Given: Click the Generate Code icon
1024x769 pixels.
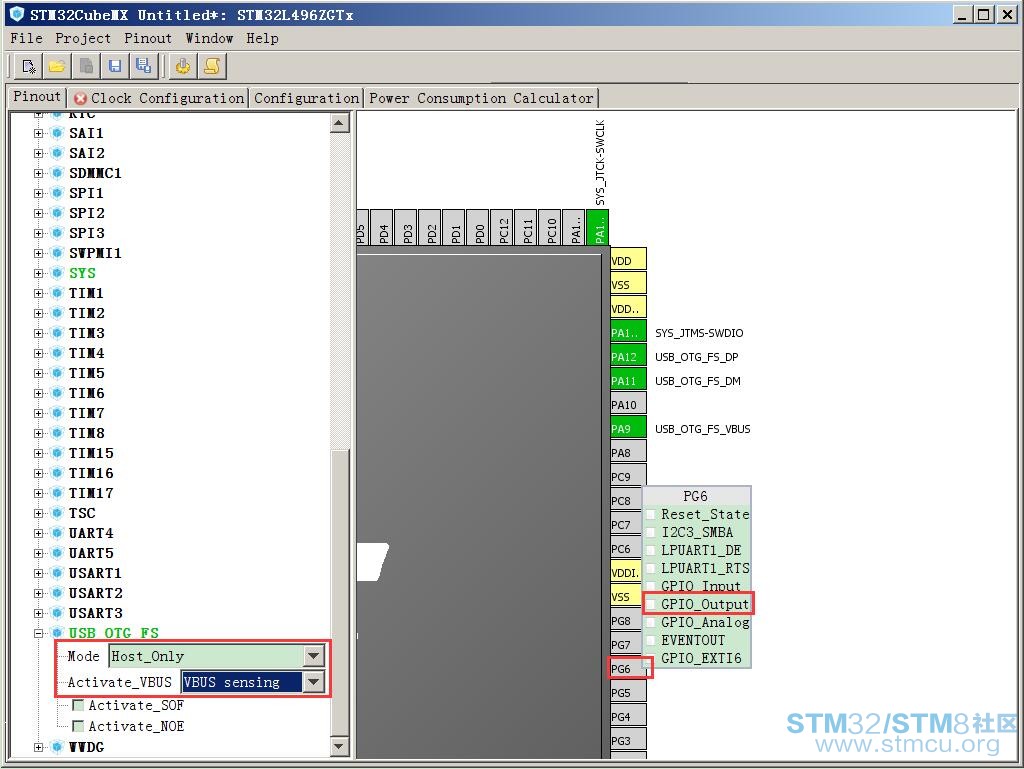Looking at the screenshot, I should click(183, 66).
